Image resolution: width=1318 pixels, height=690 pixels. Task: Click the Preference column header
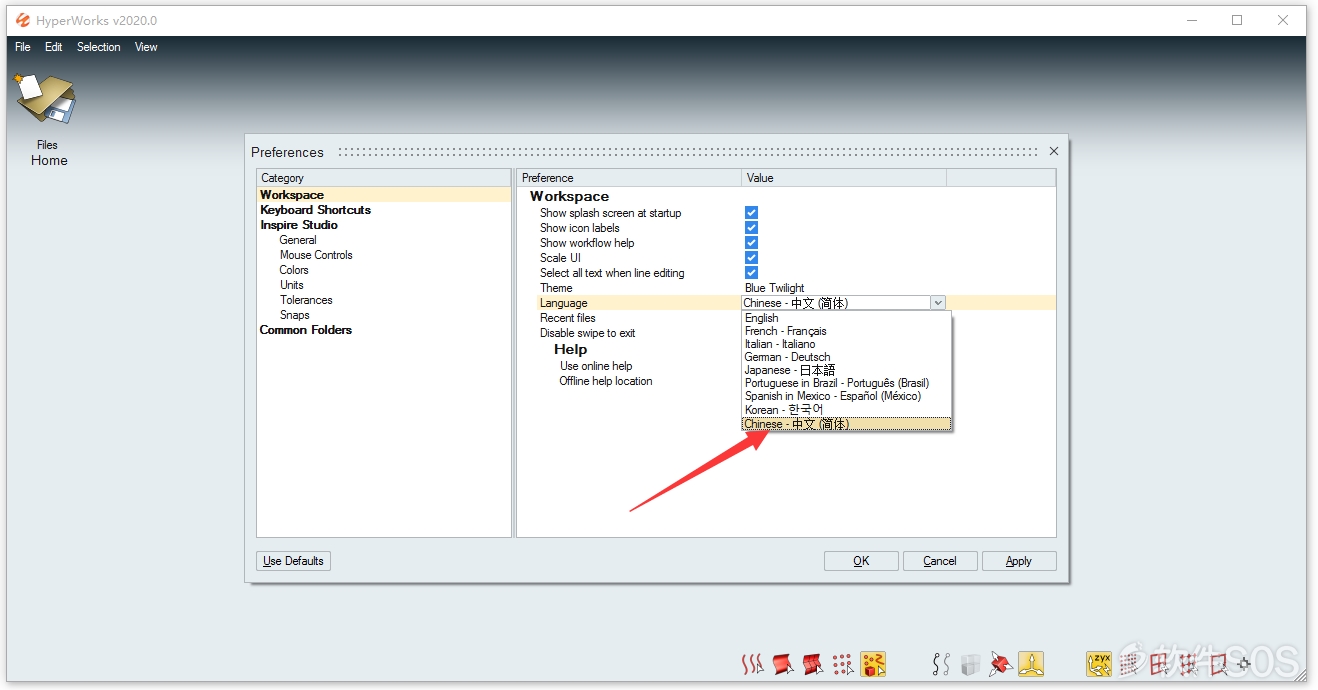pos(629,178)
